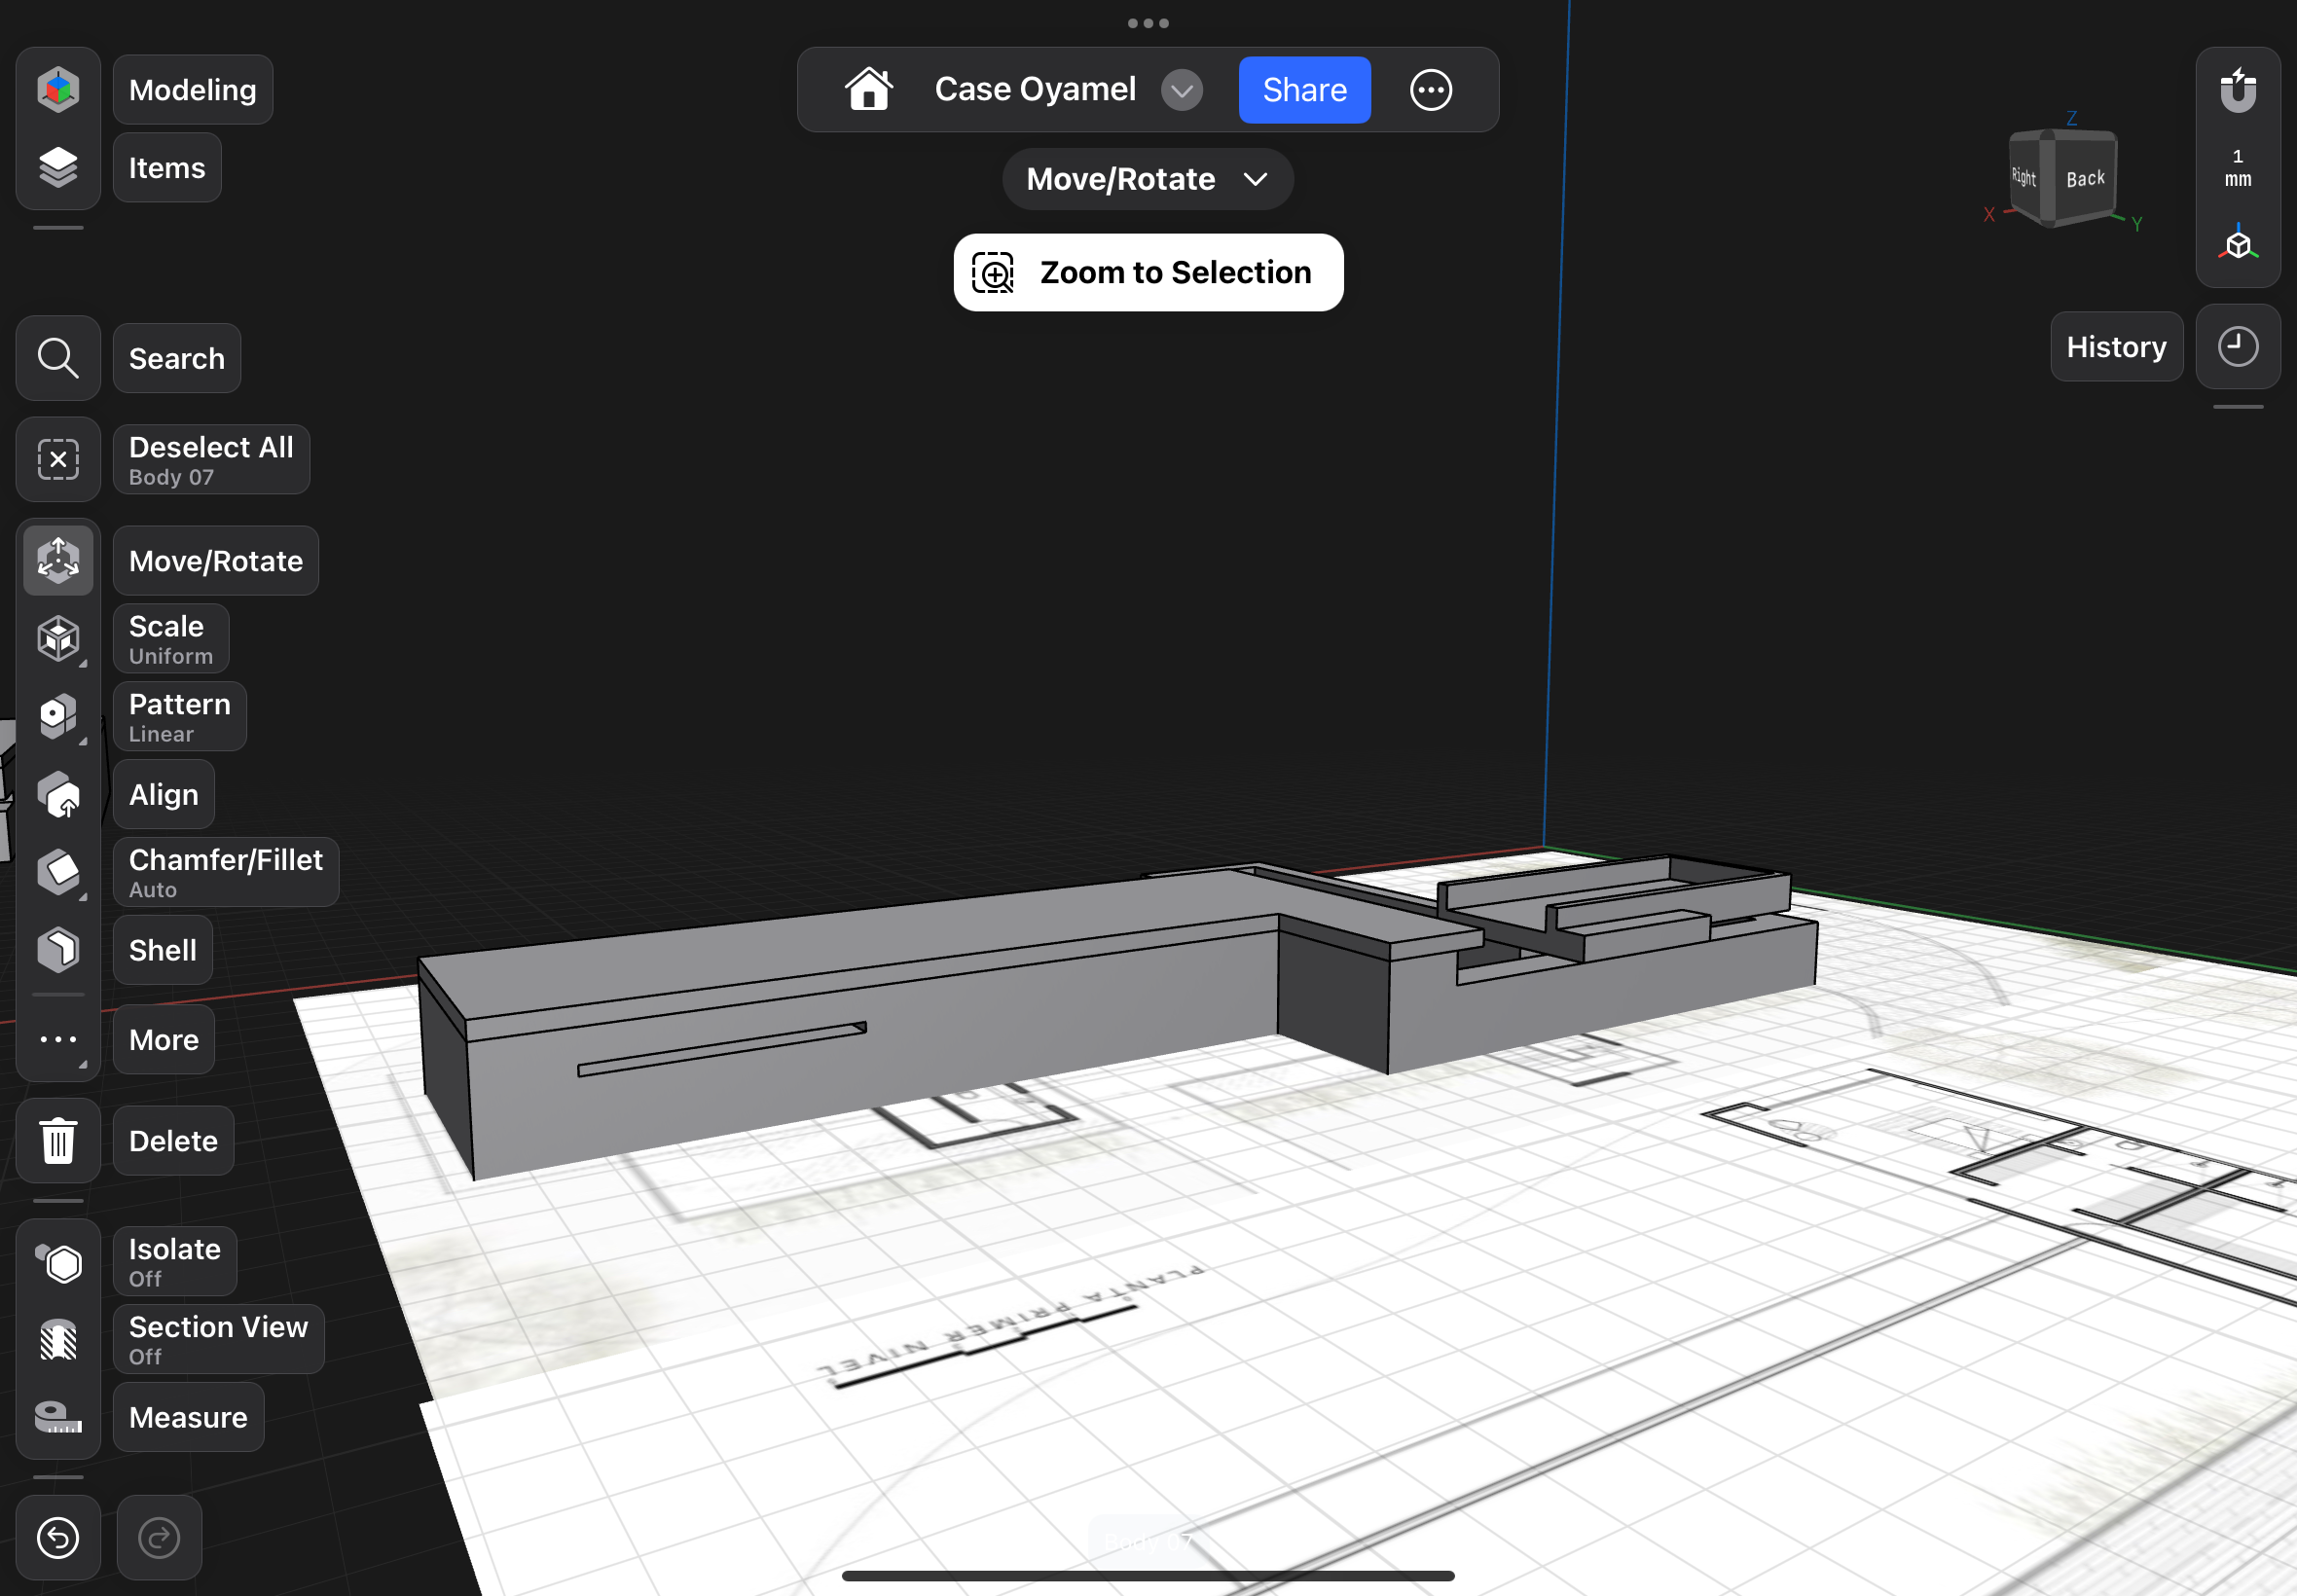Click the Measure tape icon
The height and width of the screenshot is (1596, 2297).
tap(58, 1417)
